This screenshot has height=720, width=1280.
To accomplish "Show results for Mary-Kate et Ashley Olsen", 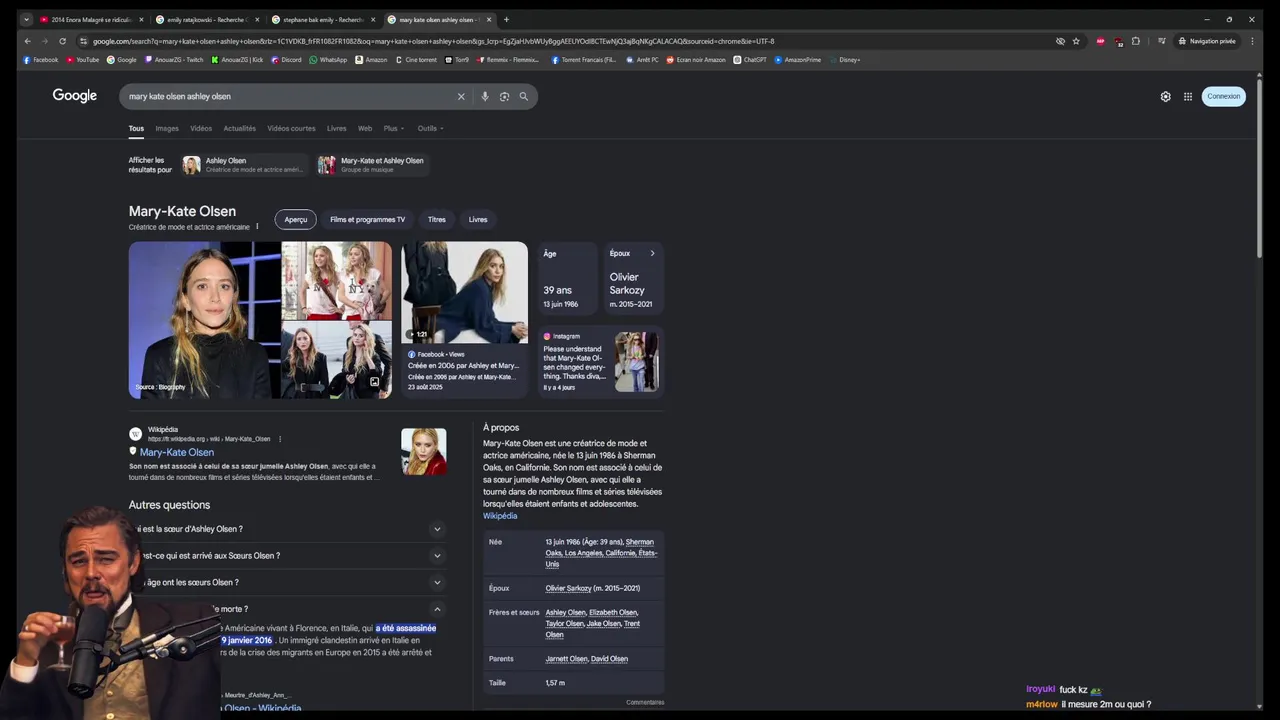I will tap(373, 165).
